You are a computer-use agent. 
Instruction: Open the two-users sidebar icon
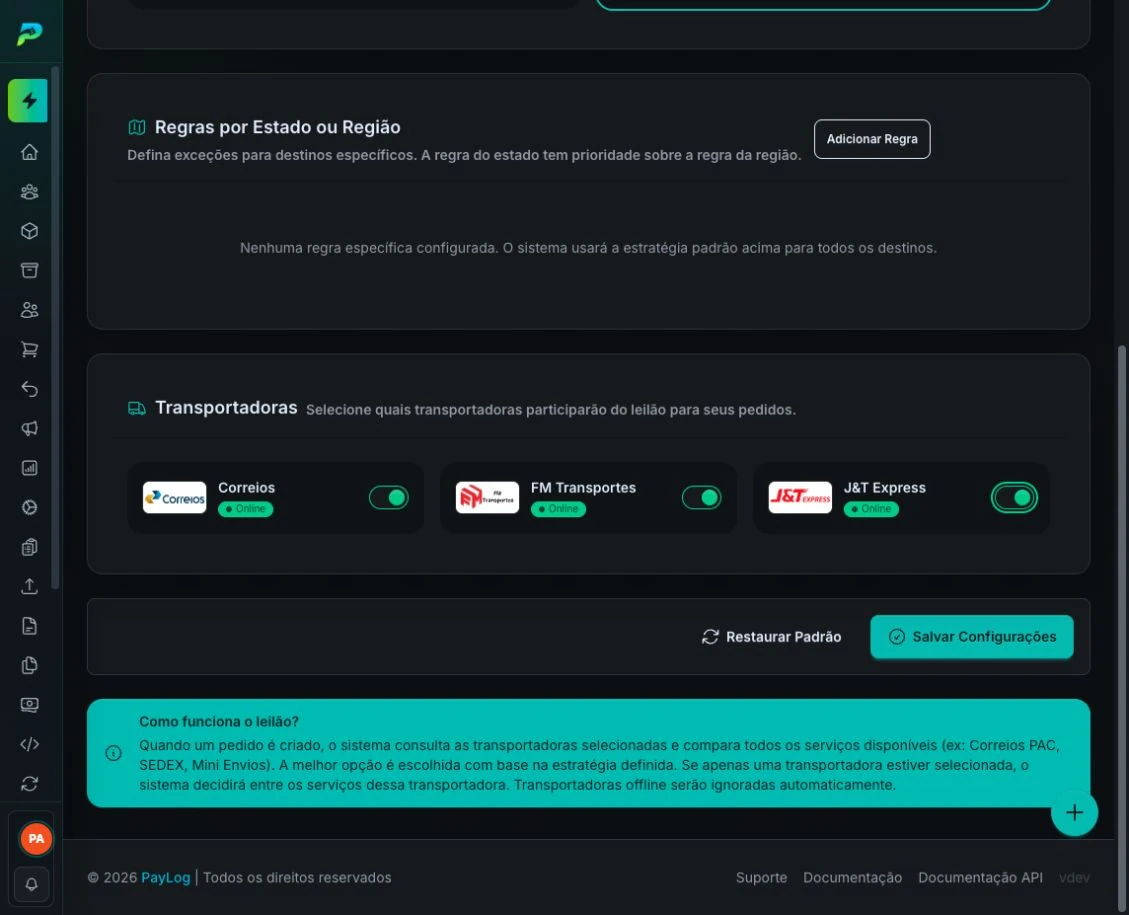(x=30, y=310)
